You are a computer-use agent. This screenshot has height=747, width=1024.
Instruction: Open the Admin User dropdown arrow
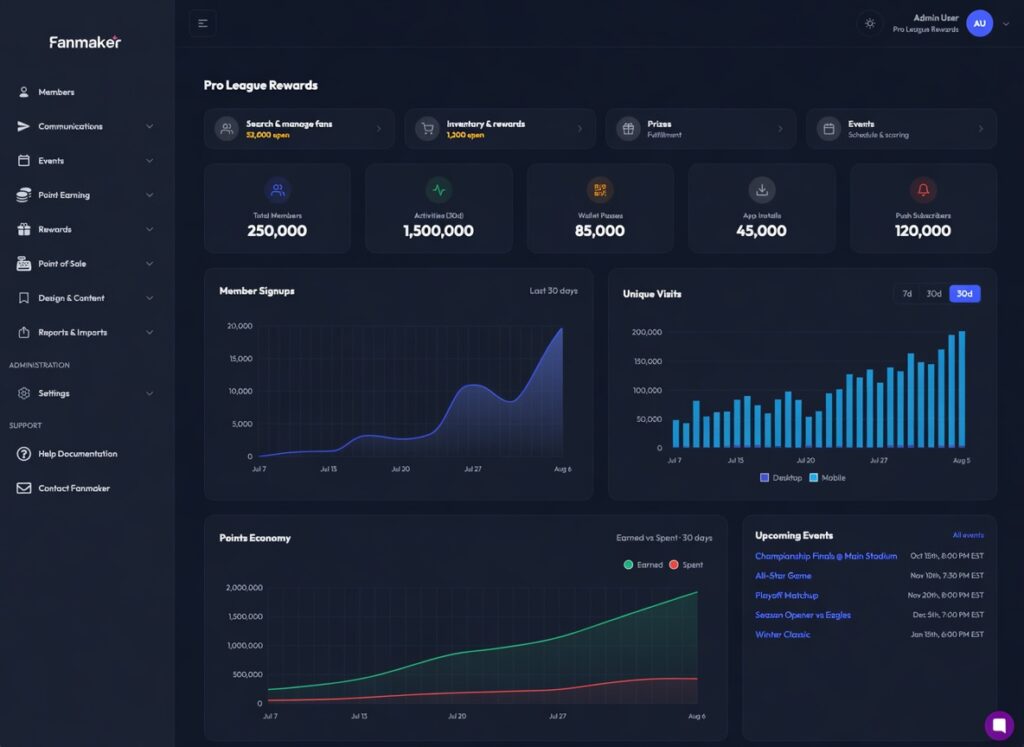click(x=1006, y=24)
